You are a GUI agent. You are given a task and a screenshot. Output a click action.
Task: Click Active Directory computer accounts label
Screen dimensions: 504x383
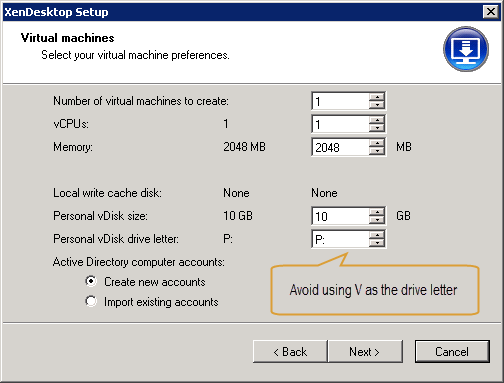coord(139,262)
